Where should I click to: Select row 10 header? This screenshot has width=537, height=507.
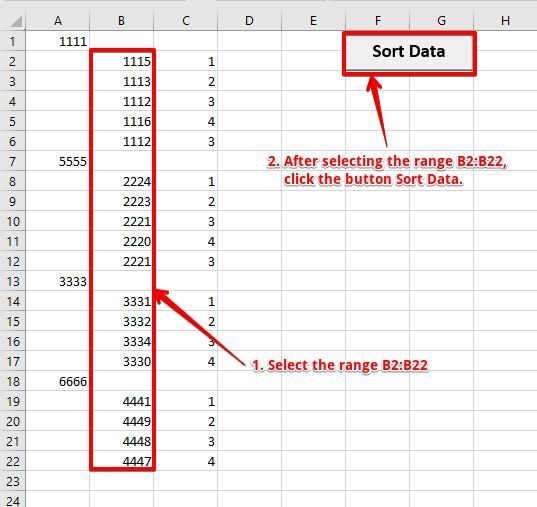click(13, 221)
